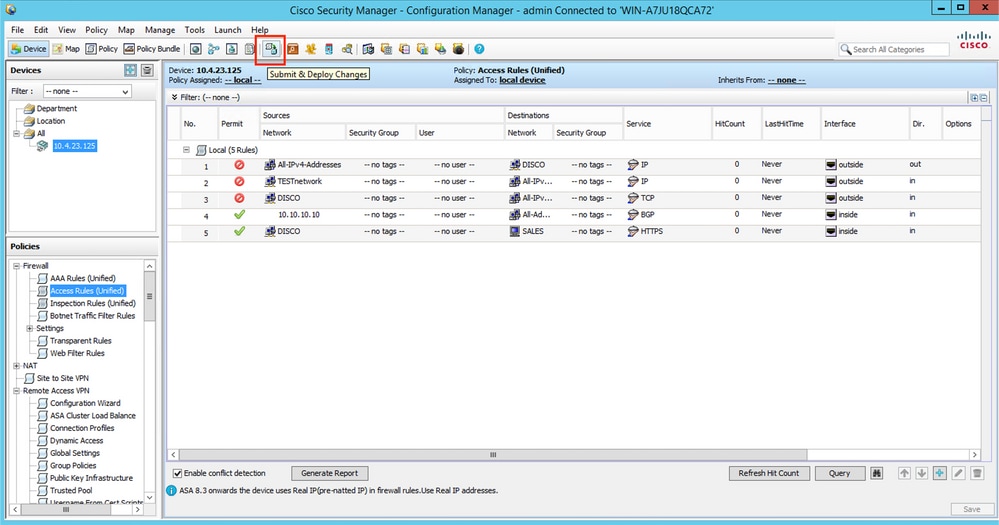
Task: Open the Tools menu
Action: pyautogui.click(x=195, y=30)
